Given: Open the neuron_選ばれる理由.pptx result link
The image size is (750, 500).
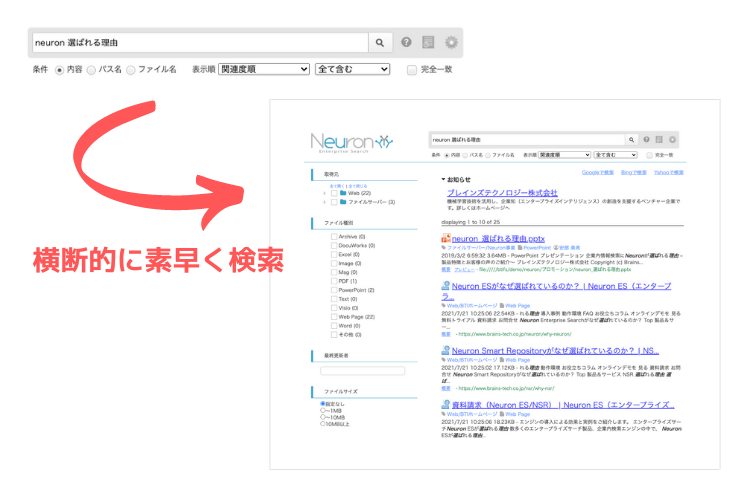Looking at the screenshot, I should pyautogui.click(x=498, y=238).
